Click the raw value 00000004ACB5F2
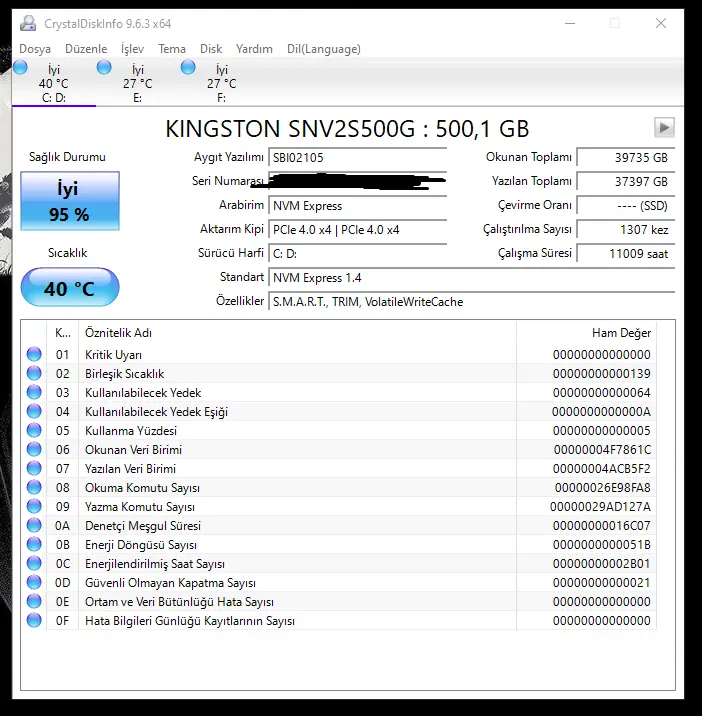 602,469
